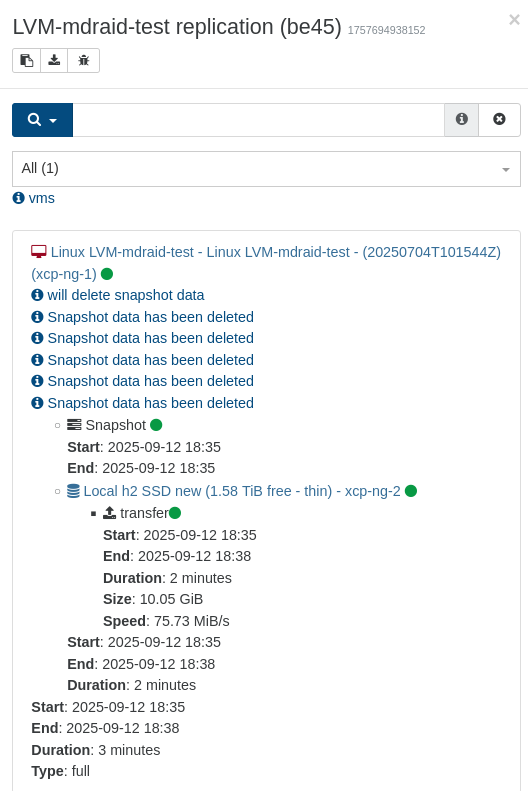The width and height of the screenshot is (528, 791).
Task: Click the vms info label
Action: click(x=34, y=198)
